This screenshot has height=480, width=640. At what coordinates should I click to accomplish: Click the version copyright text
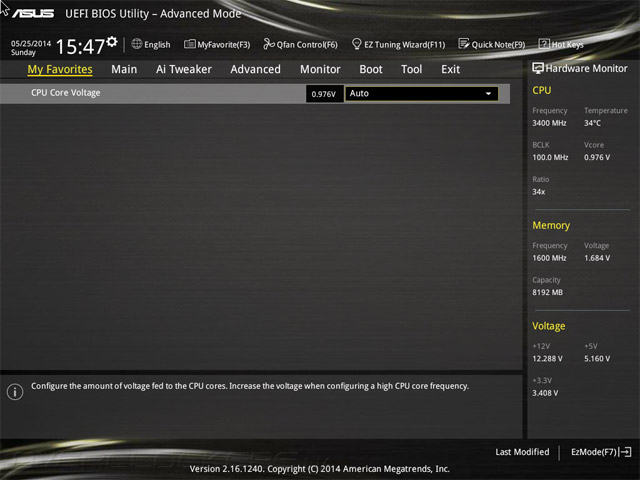coord(320,469)
